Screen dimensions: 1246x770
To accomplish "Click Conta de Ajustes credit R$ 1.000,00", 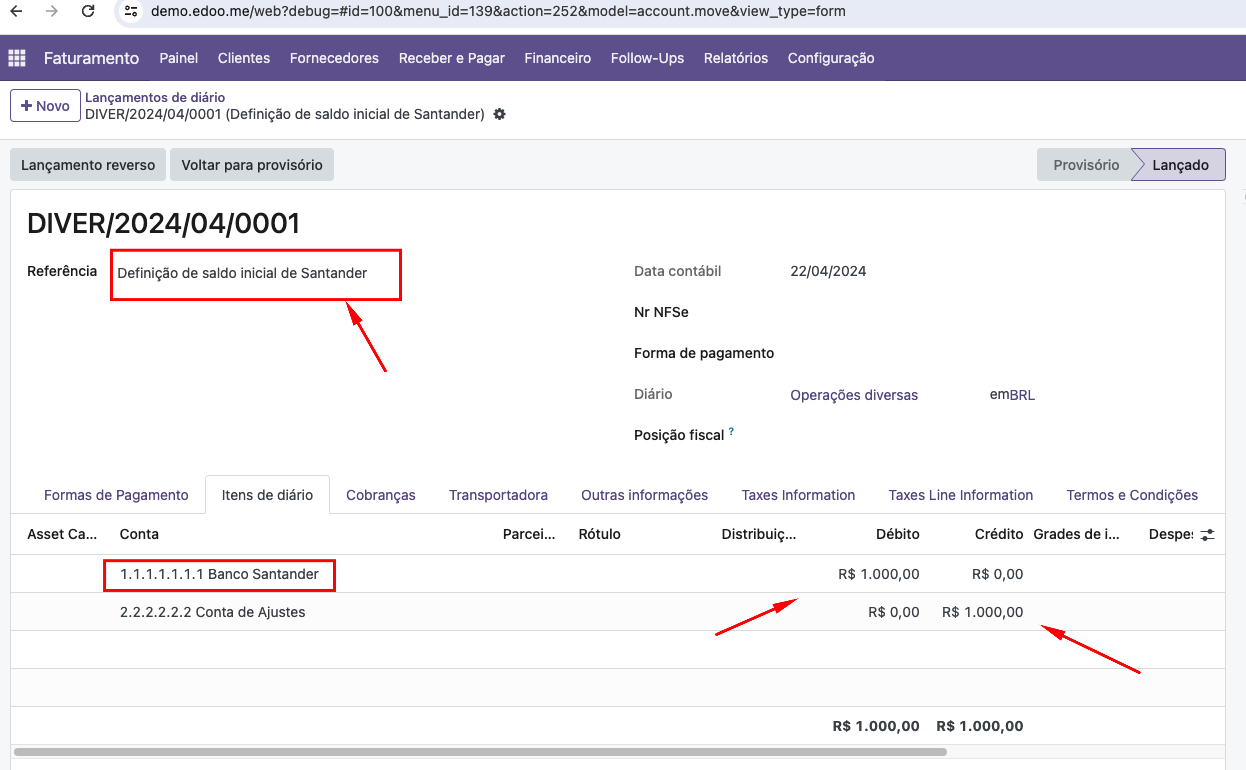I will click(x=983, y=612).
